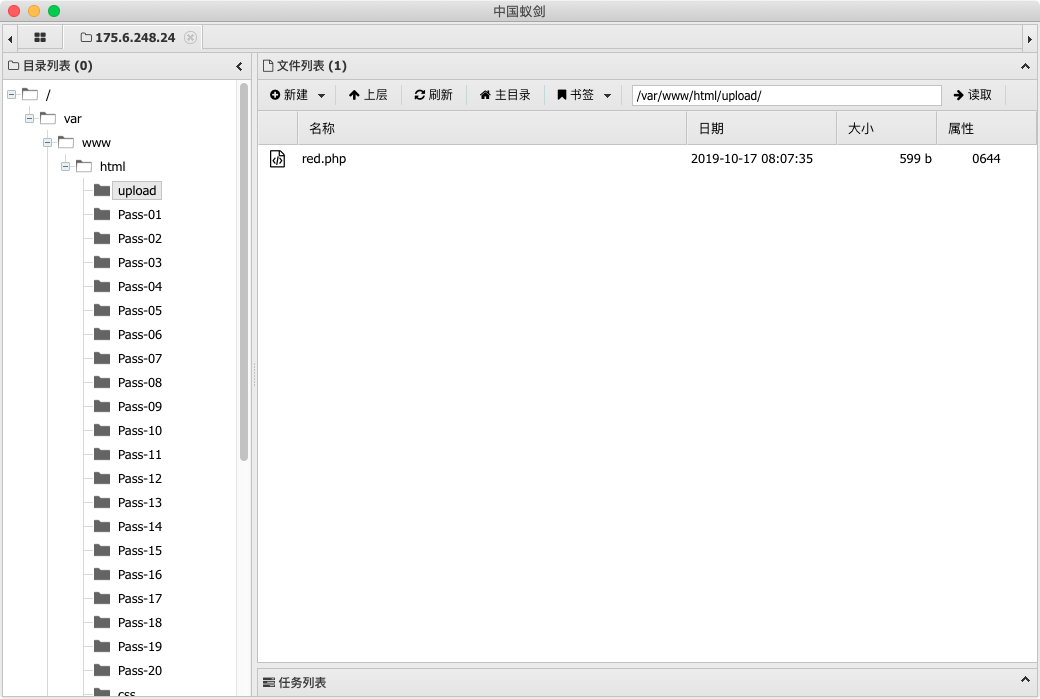1040x699 pixels.
Task: Click the 0644 permission cell
Action: tap(986, 159)
